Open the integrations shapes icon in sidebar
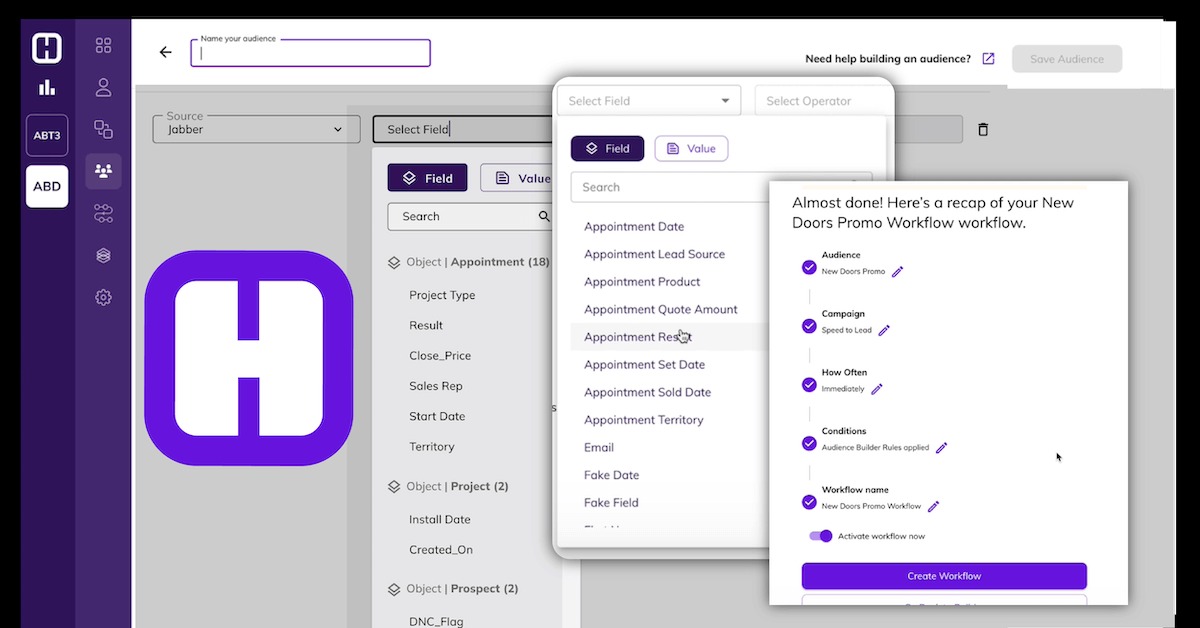1200x628 pixels. [103, 129]
